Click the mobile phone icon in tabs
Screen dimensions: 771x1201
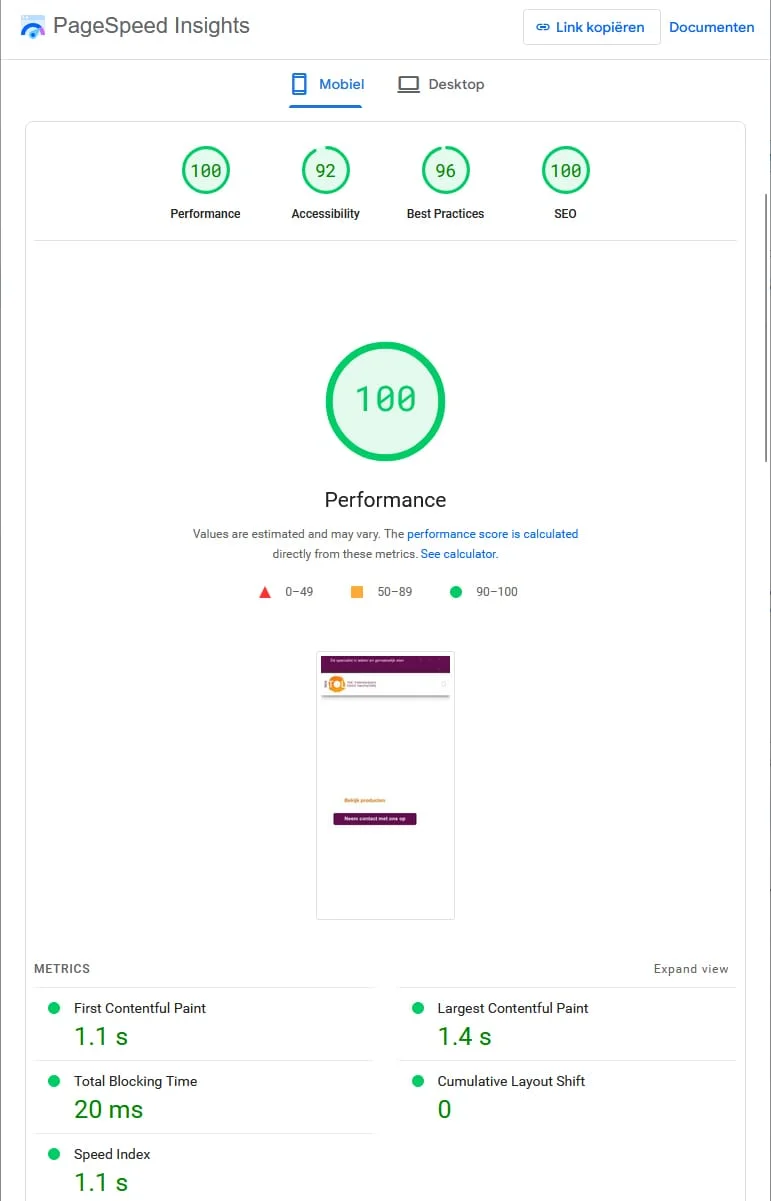298,84
